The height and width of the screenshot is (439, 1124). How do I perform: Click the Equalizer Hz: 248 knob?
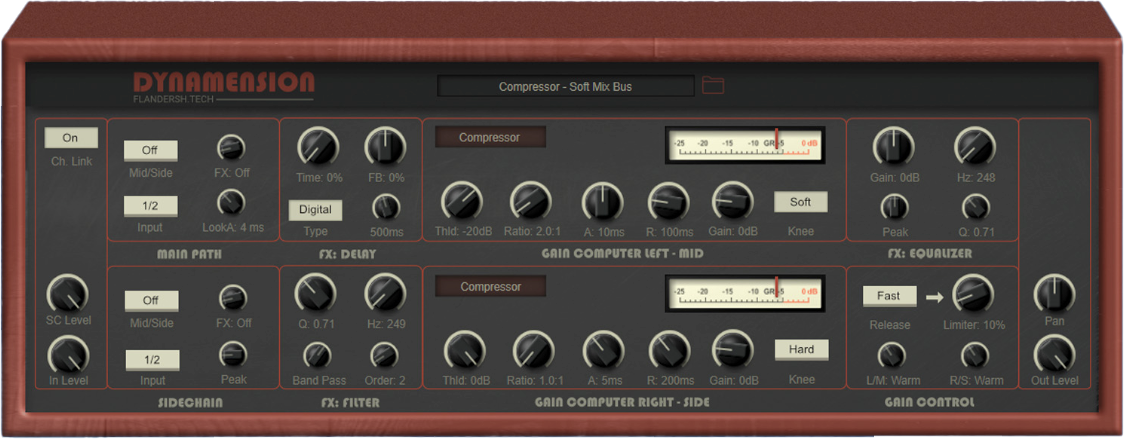[x=975, y=146]
